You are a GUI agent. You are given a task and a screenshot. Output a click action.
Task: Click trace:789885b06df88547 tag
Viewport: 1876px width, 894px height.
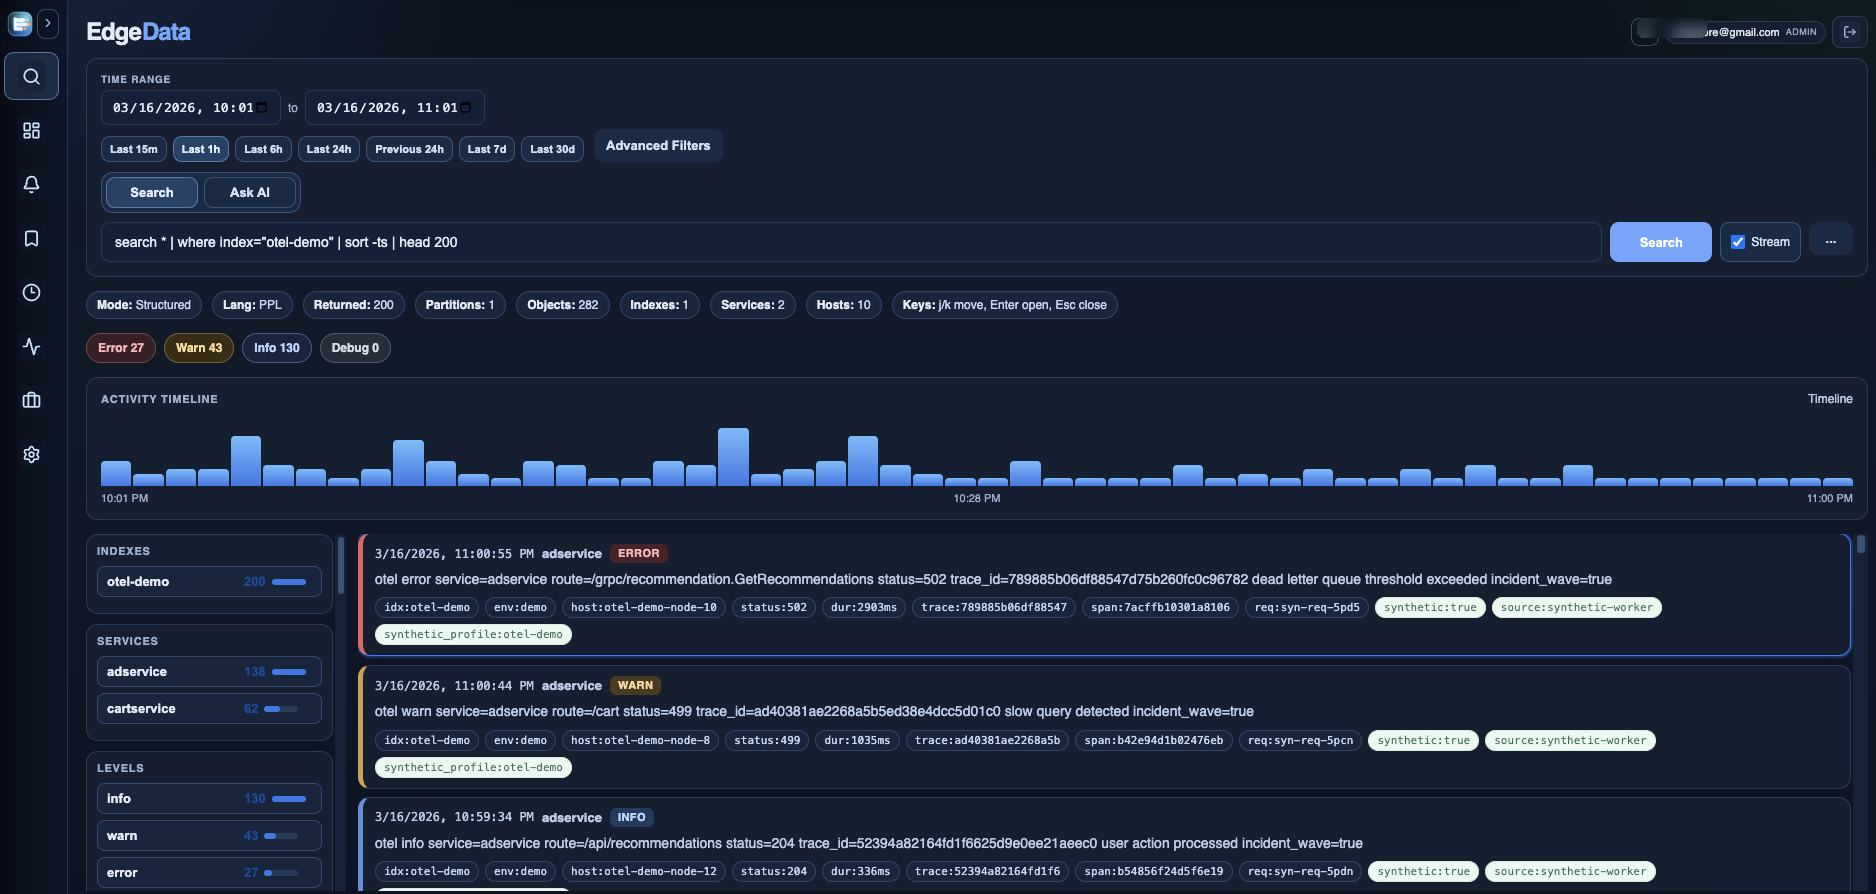click(x=994, y=608)
